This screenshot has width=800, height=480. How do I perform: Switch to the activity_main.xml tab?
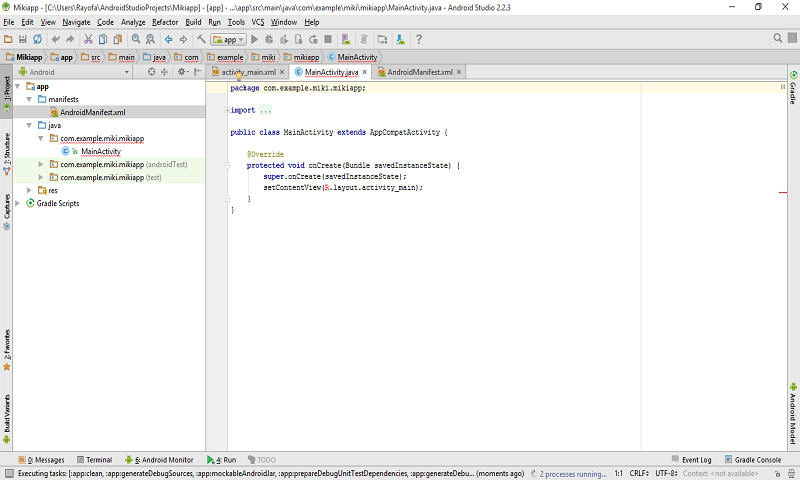(248, 72)
